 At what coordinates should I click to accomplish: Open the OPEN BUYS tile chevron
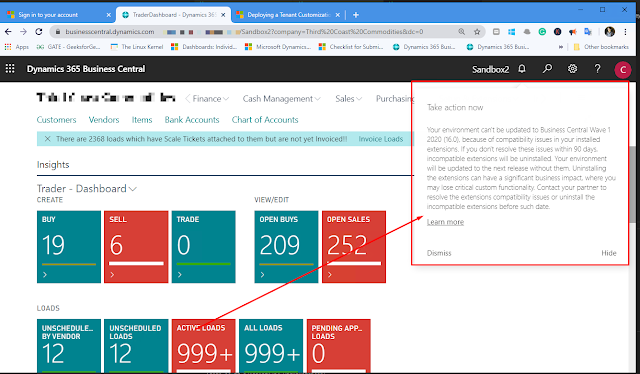point(262,275)
